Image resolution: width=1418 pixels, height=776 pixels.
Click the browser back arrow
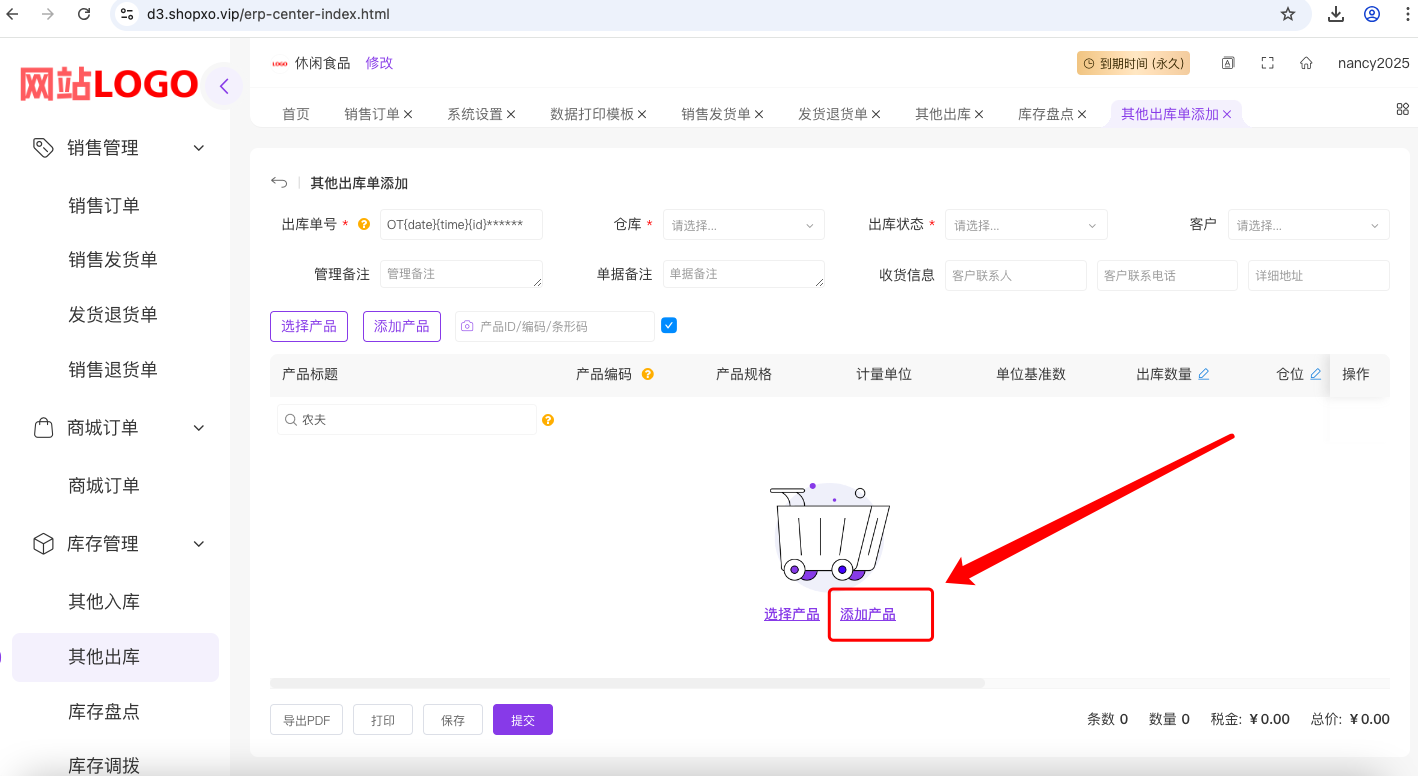point(13,14)
